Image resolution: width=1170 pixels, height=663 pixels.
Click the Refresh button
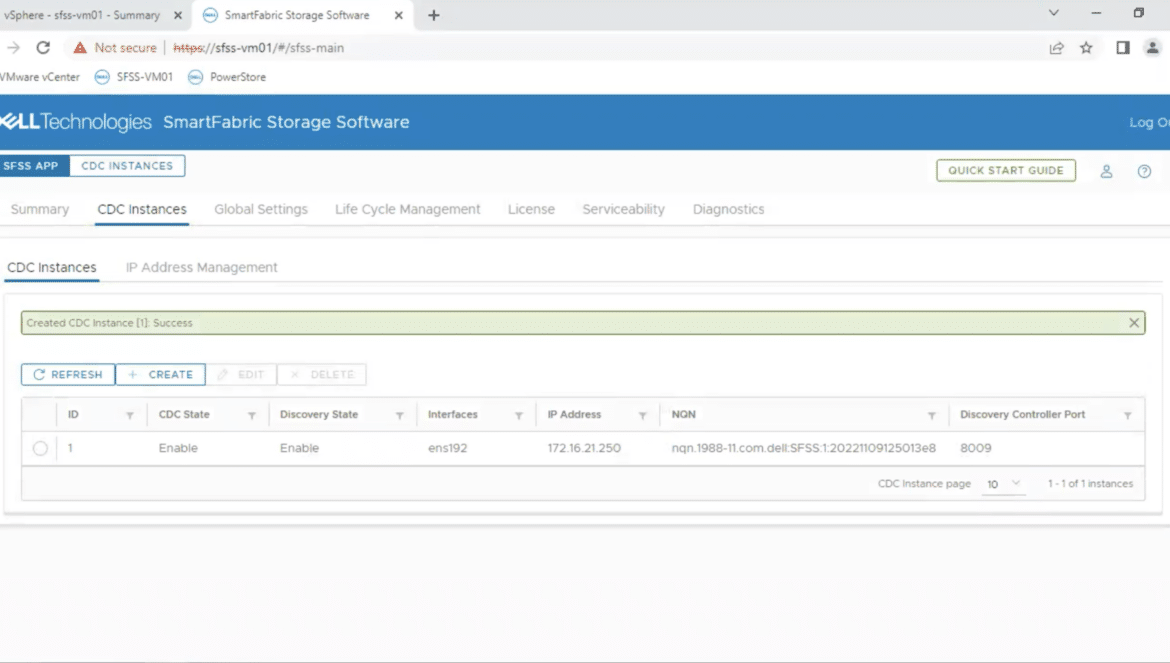pyautogui.click(x=68, y=374)
